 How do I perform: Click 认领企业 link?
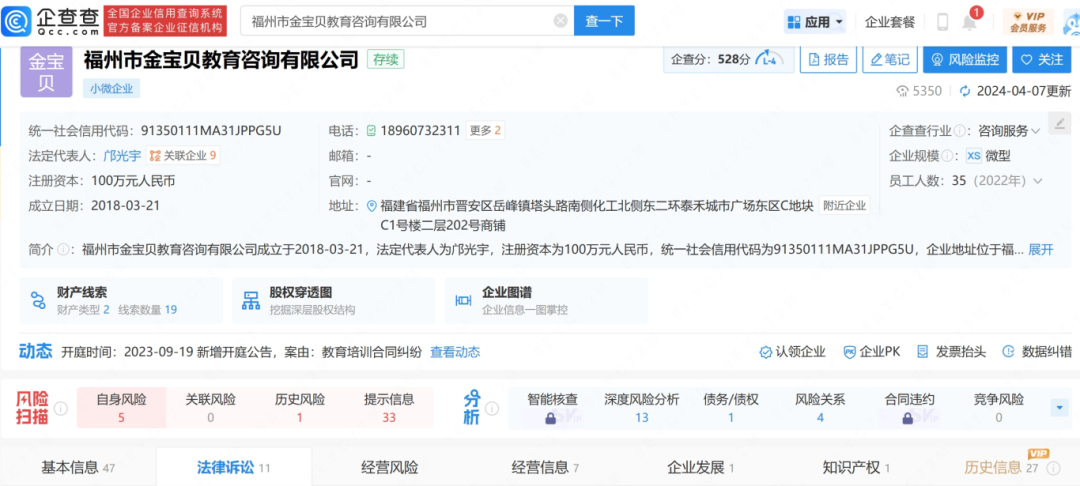(x=792, y=352)
